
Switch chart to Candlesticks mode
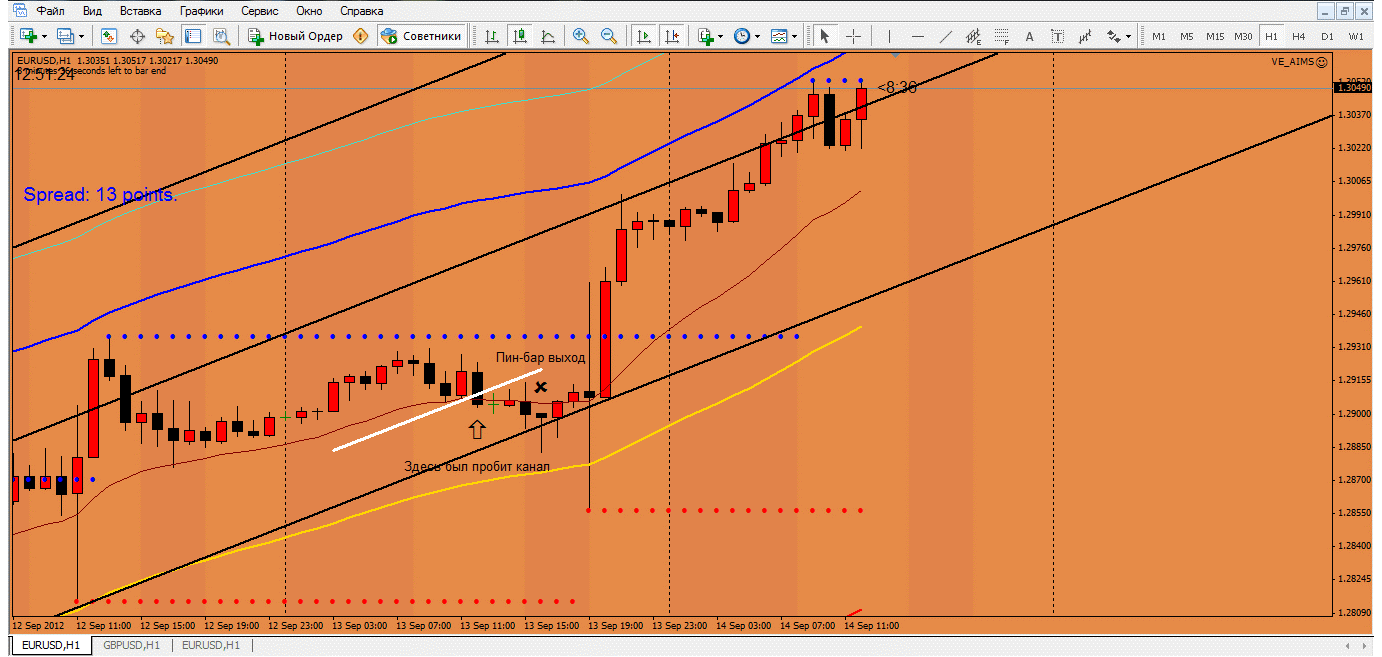point(520,36)
